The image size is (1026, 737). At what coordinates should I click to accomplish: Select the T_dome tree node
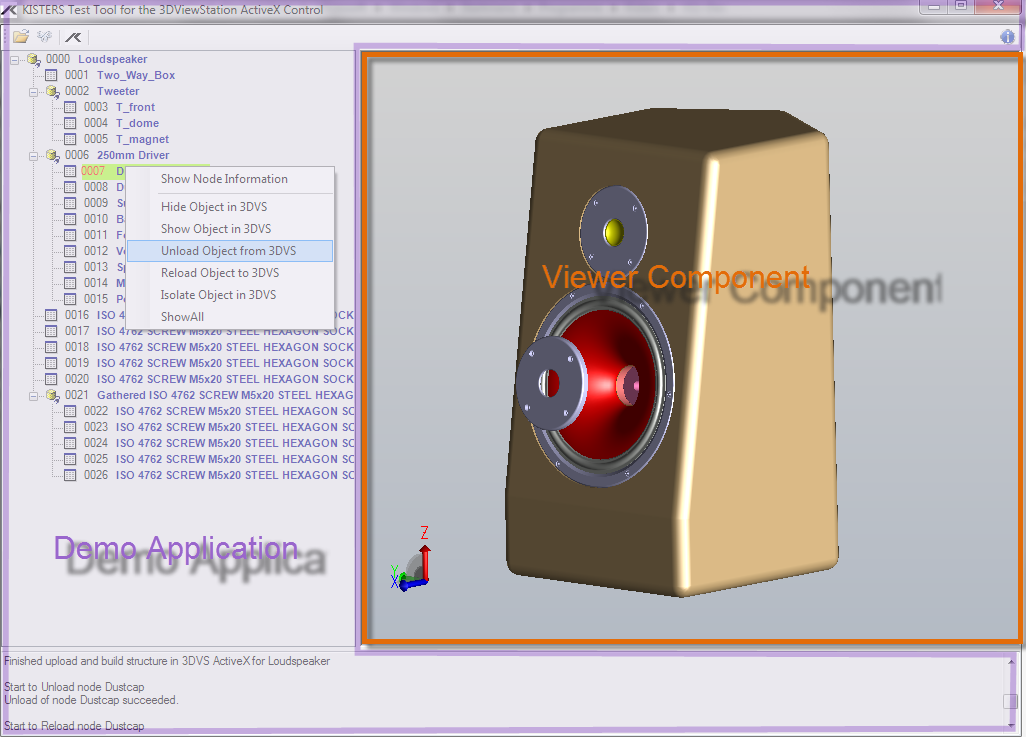point(121,123)
